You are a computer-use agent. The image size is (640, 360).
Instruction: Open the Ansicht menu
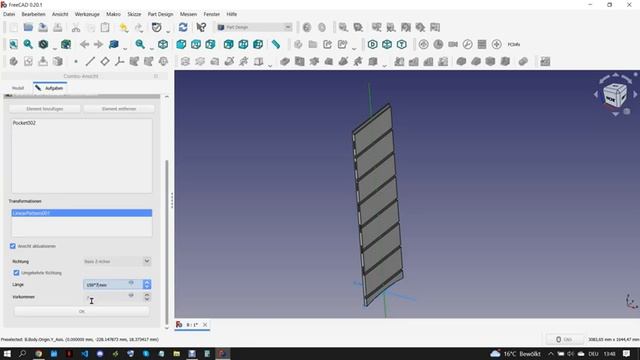click(x=60, y=14)
